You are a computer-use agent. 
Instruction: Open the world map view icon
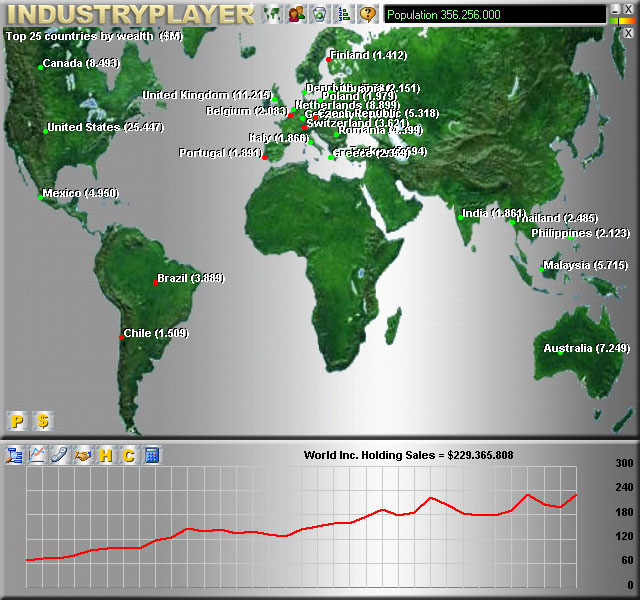272,14
